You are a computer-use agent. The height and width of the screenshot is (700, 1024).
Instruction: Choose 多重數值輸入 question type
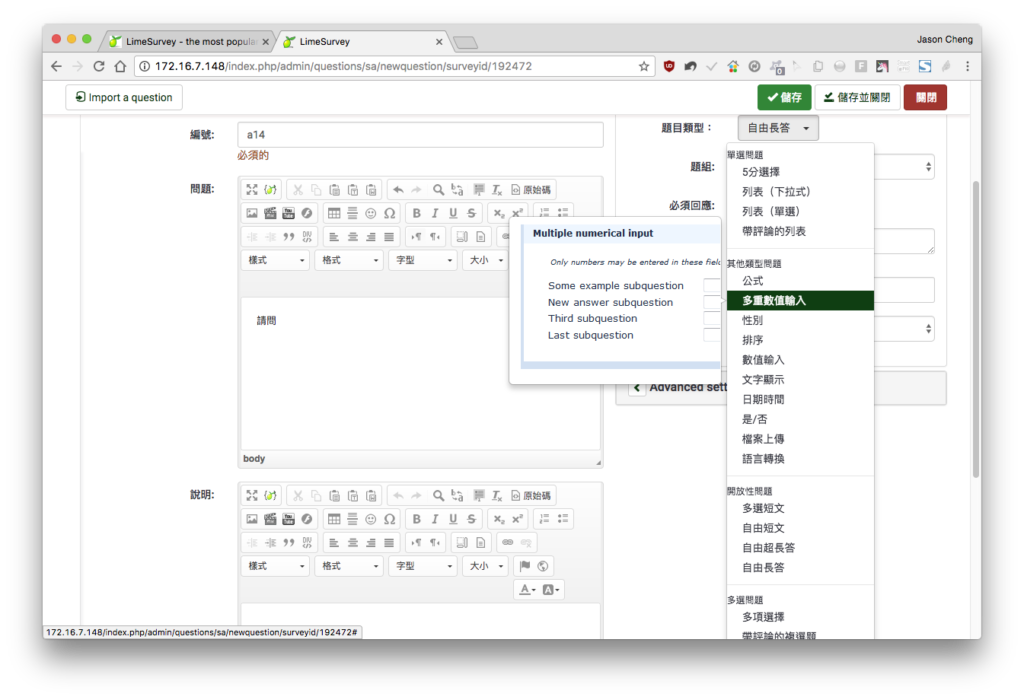tap(800, 300)
